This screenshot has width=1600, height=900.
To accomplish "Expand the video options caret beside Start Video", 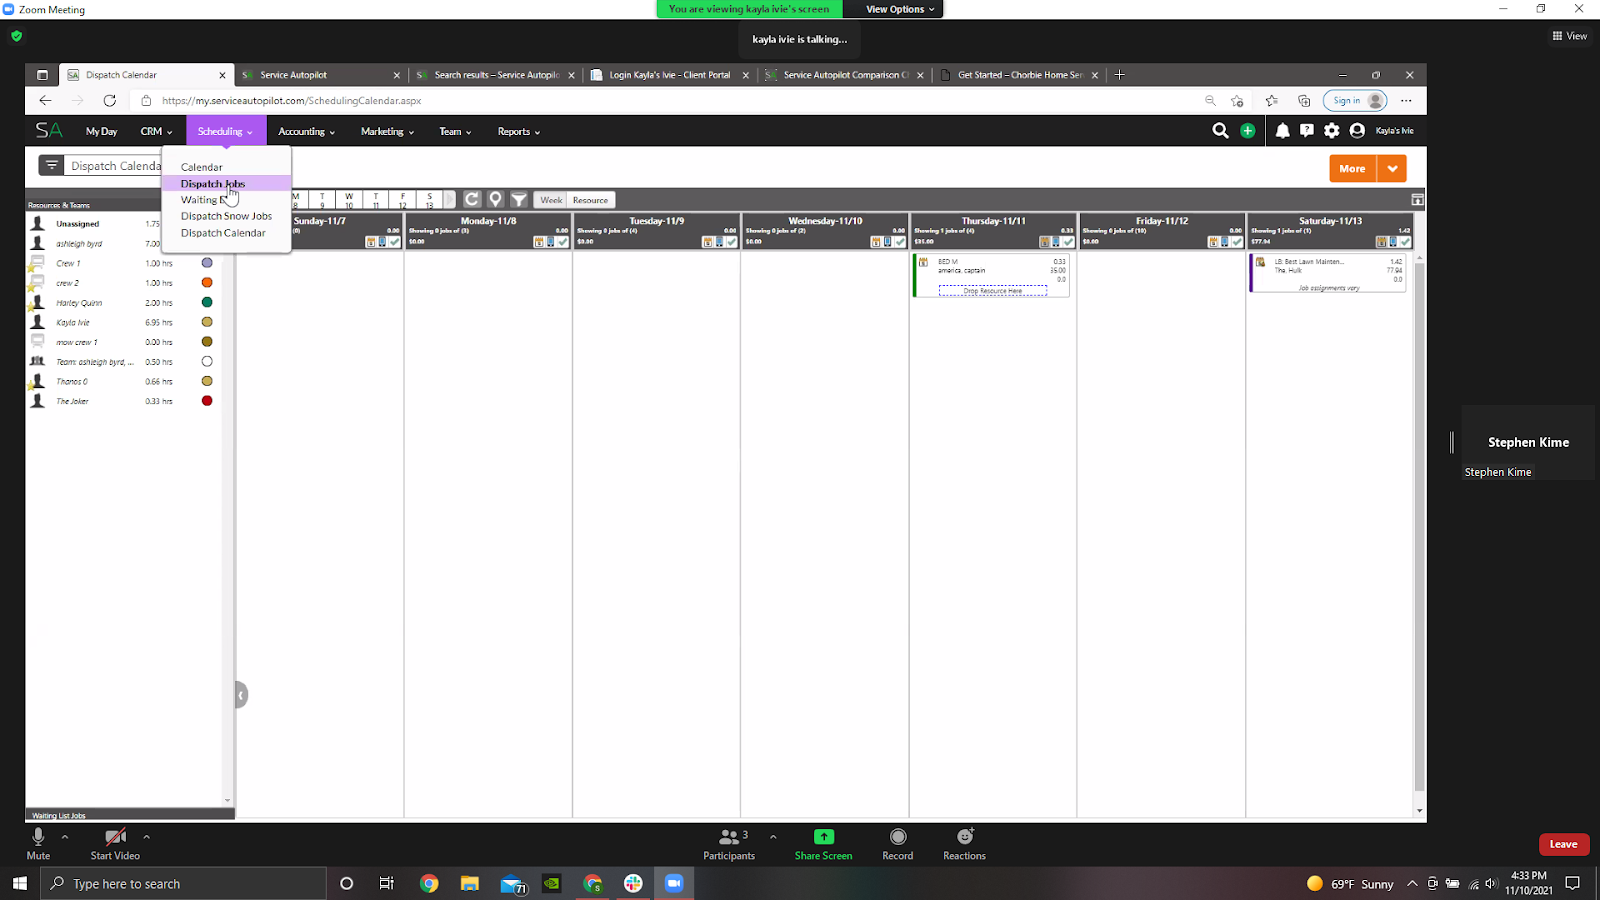I will coord(146,837).
